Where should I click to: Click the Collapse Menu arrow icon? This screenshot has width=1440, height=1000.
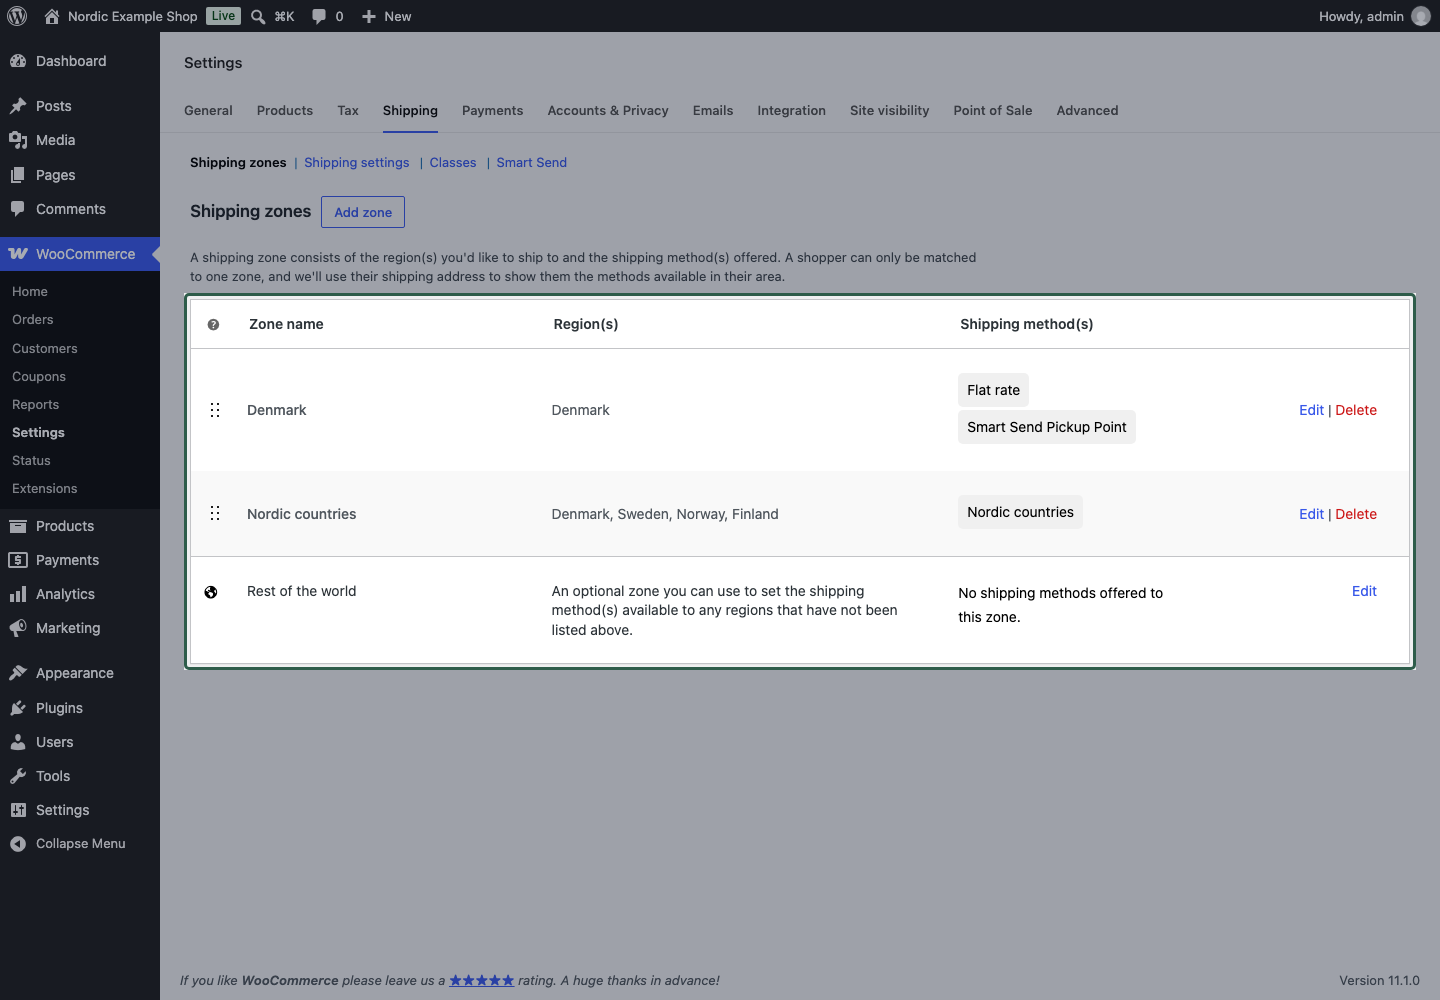click(18, 844)
